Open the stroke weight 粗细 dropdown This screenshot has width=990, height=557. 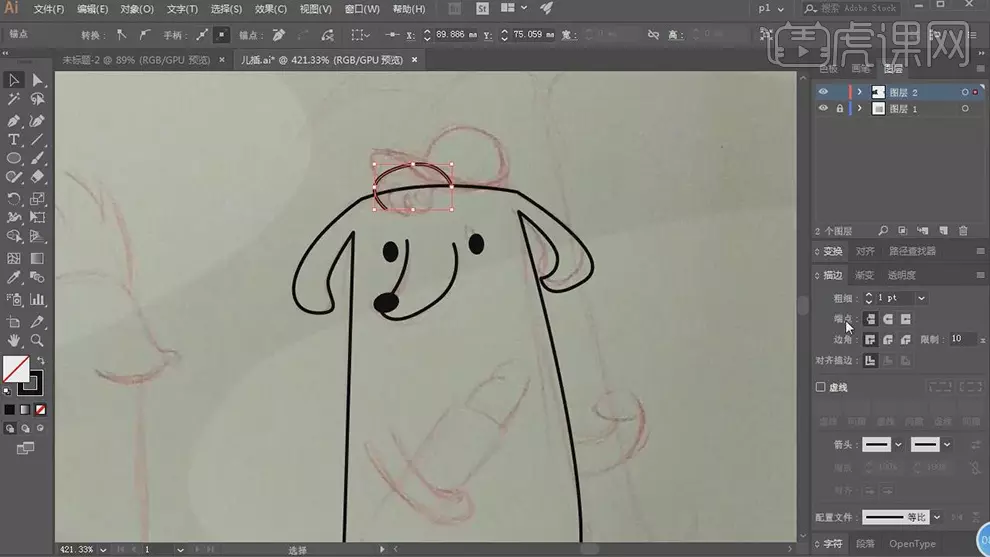(921, 298)
